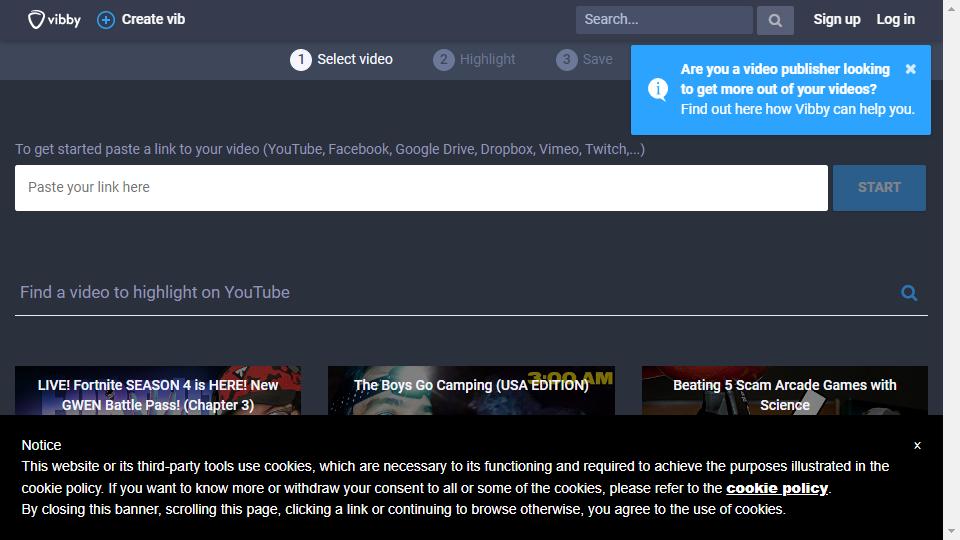Select the step 2 circle
960x540 pixels.
pos(444,60)
